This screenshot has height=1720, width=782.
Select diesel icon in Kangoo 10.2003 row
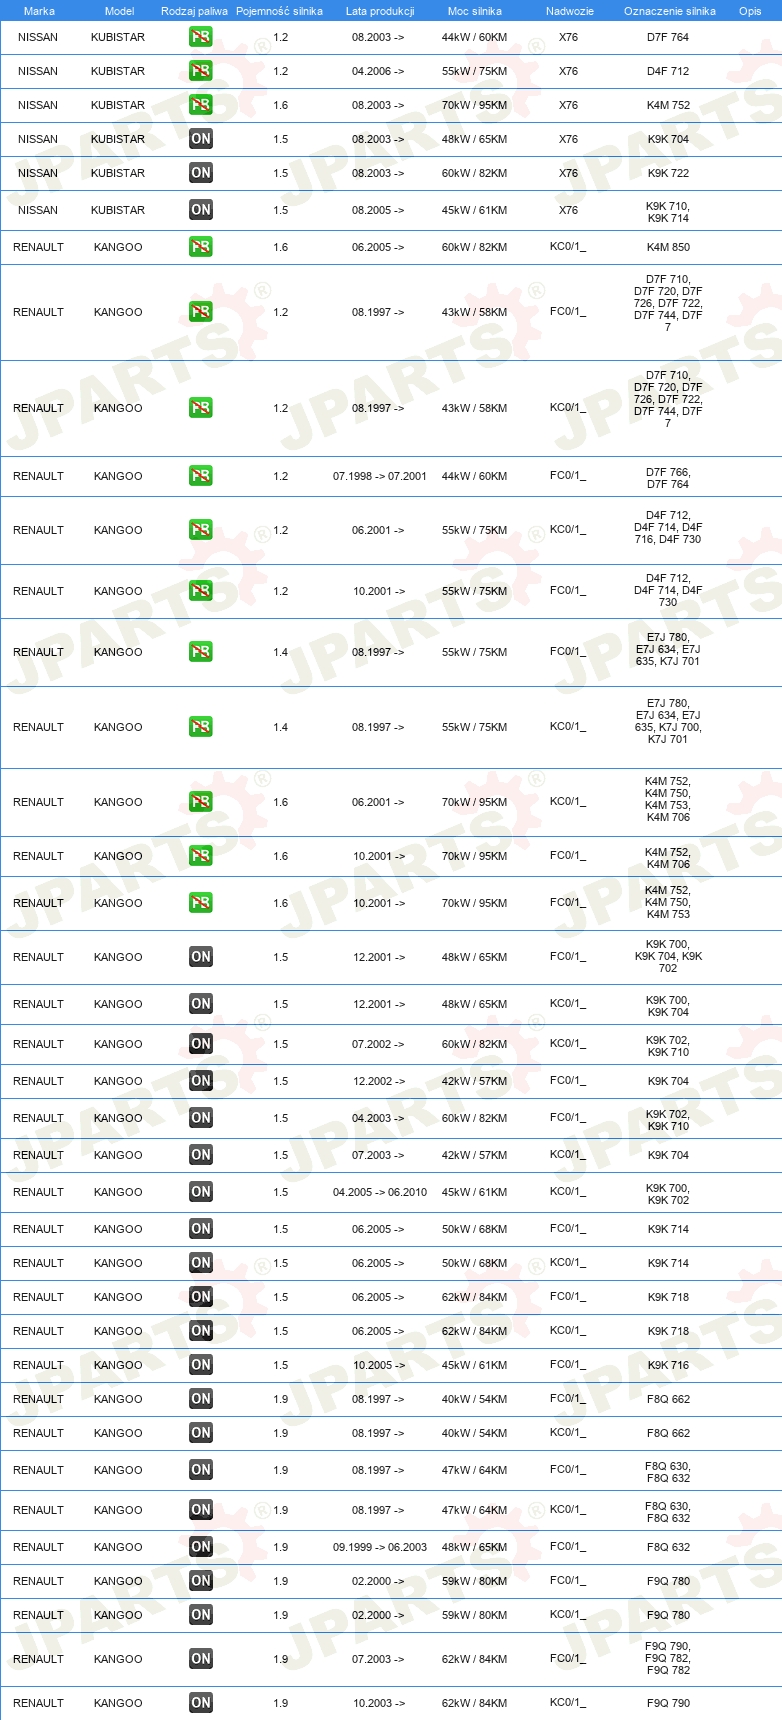coord(201,1703)
